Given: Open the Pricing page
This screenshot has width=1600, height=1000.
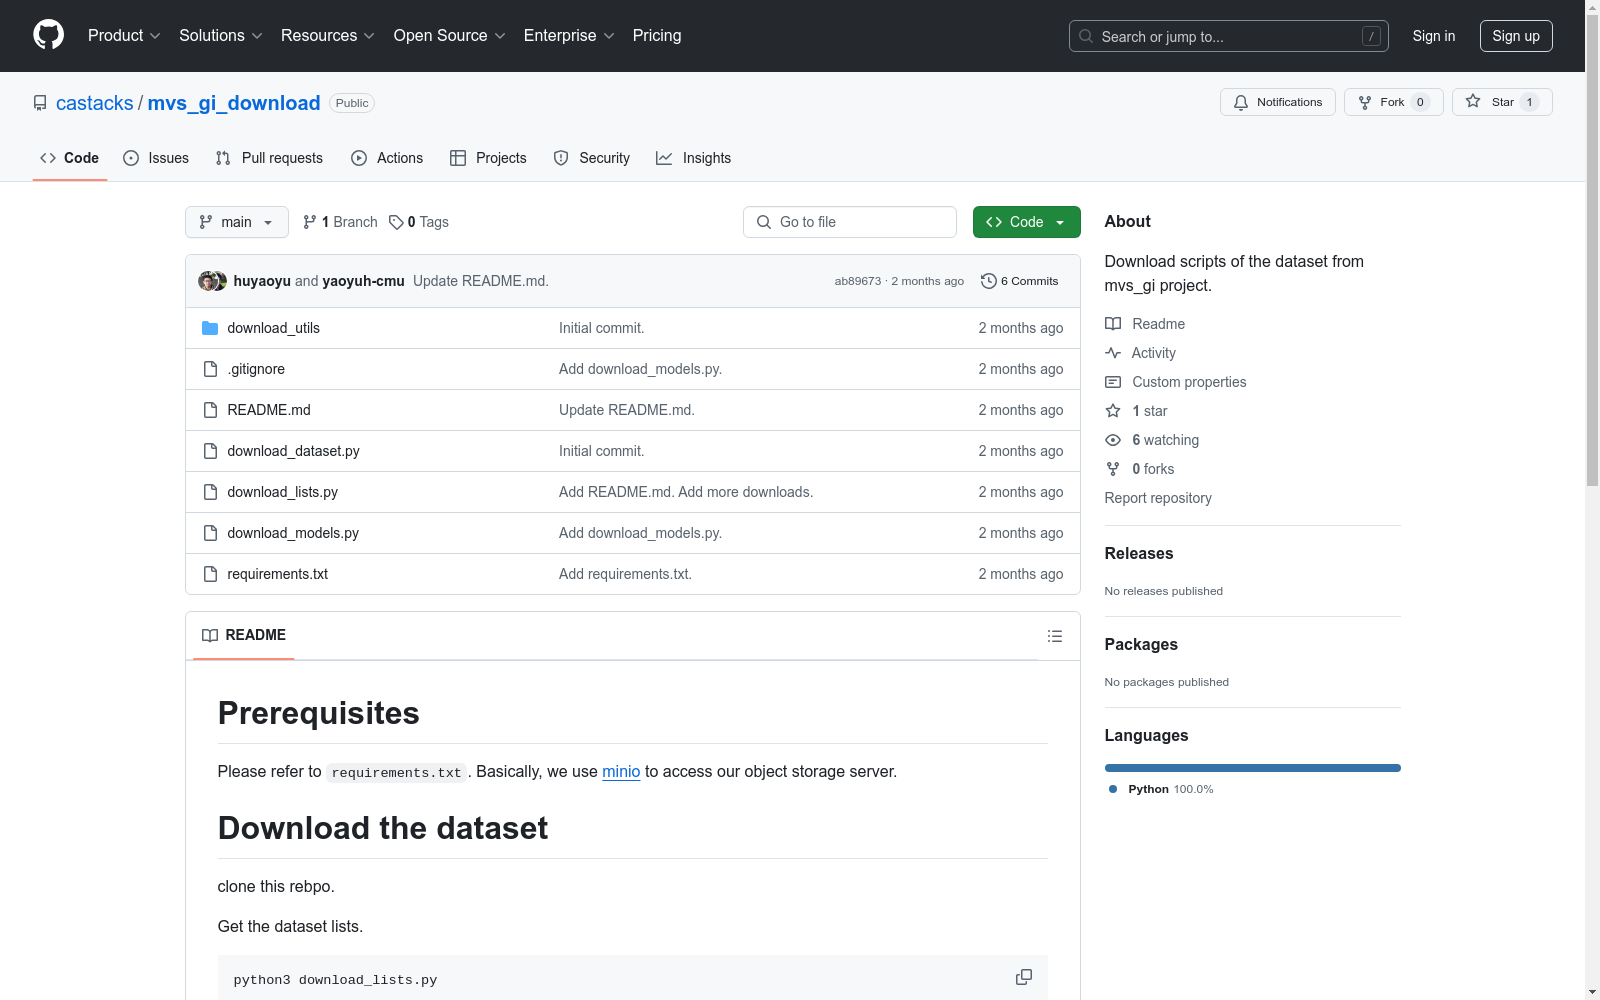Looking at the screenshot, I should point(657,36).
